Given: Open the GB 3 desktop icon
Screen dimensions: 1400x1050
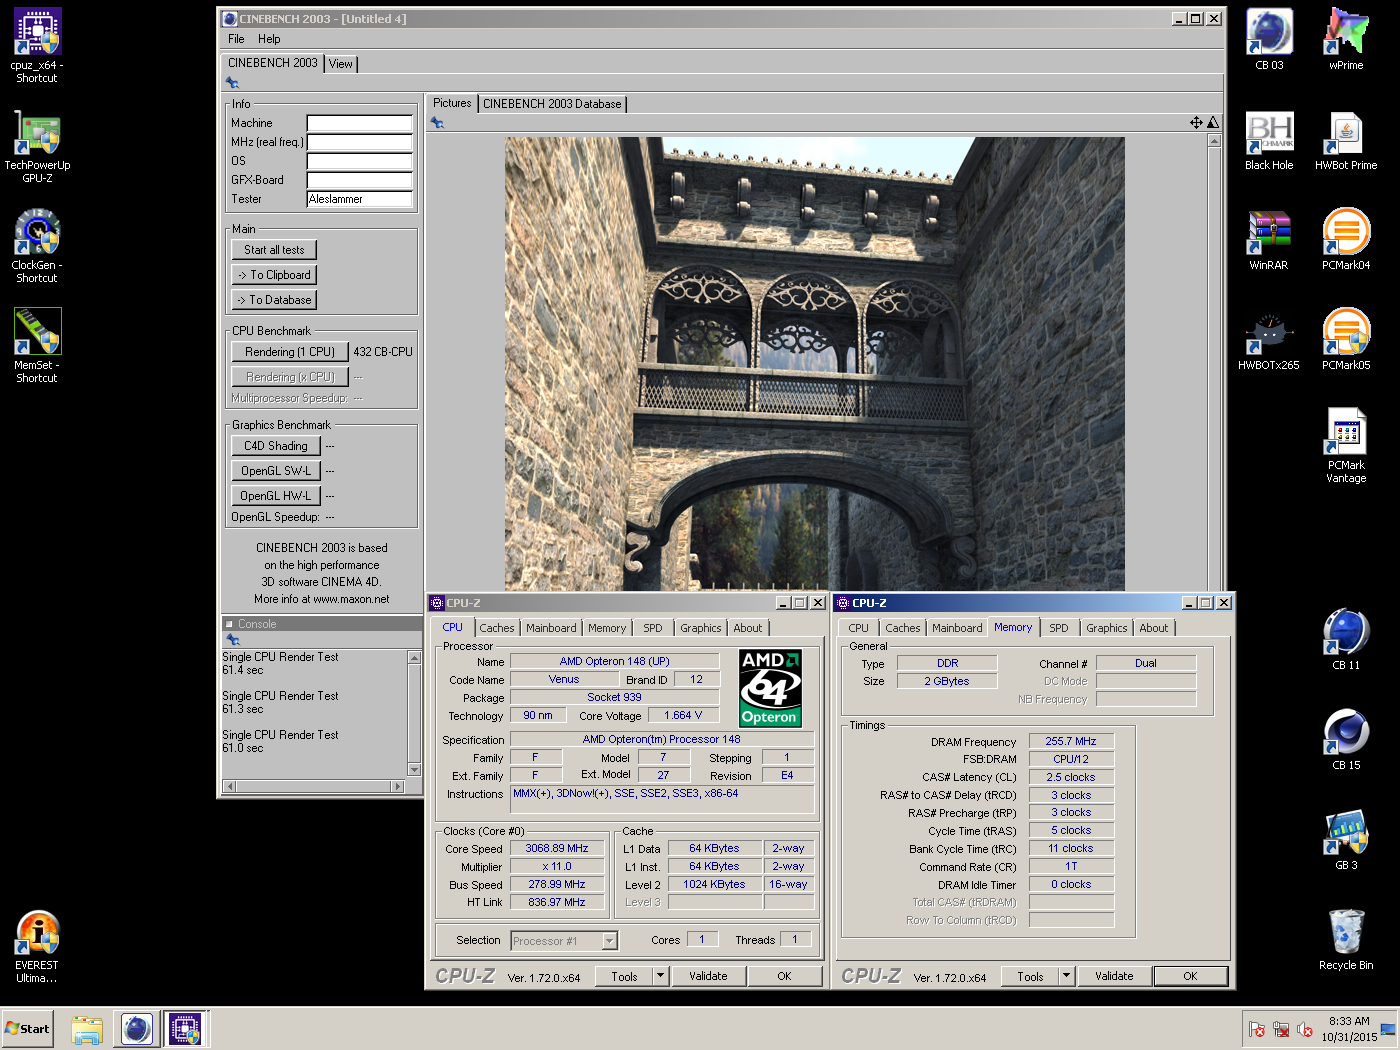Looking at the screenshot, I should coord(1346,839).
